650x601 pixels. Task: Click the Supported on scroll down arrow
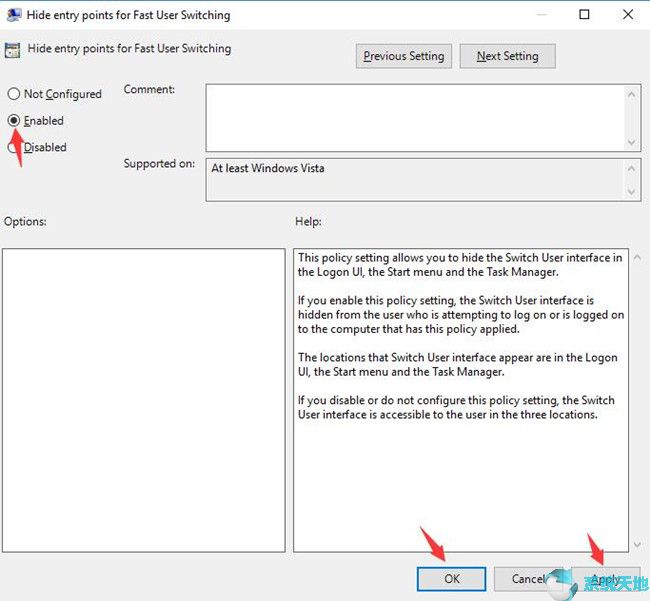(632, 191)
